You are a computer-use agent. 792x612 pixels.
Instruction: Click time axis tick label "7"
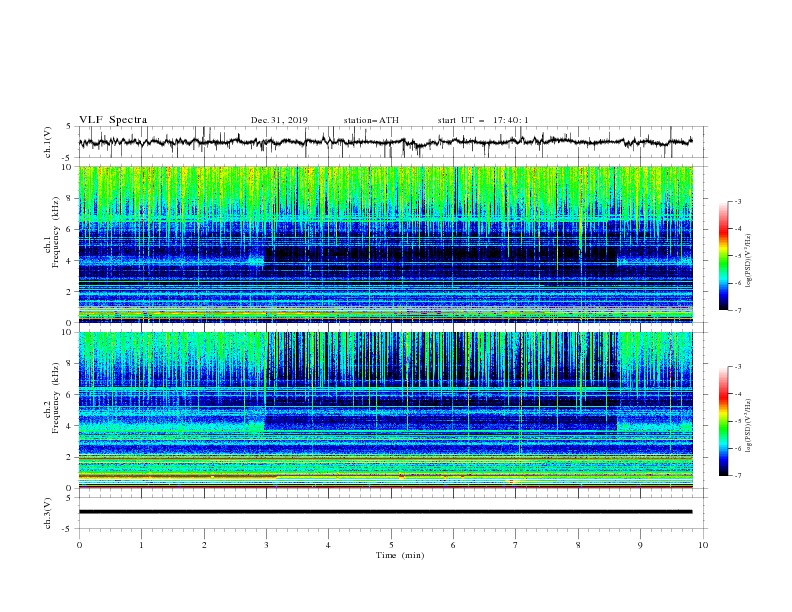[x=516, y=545]
